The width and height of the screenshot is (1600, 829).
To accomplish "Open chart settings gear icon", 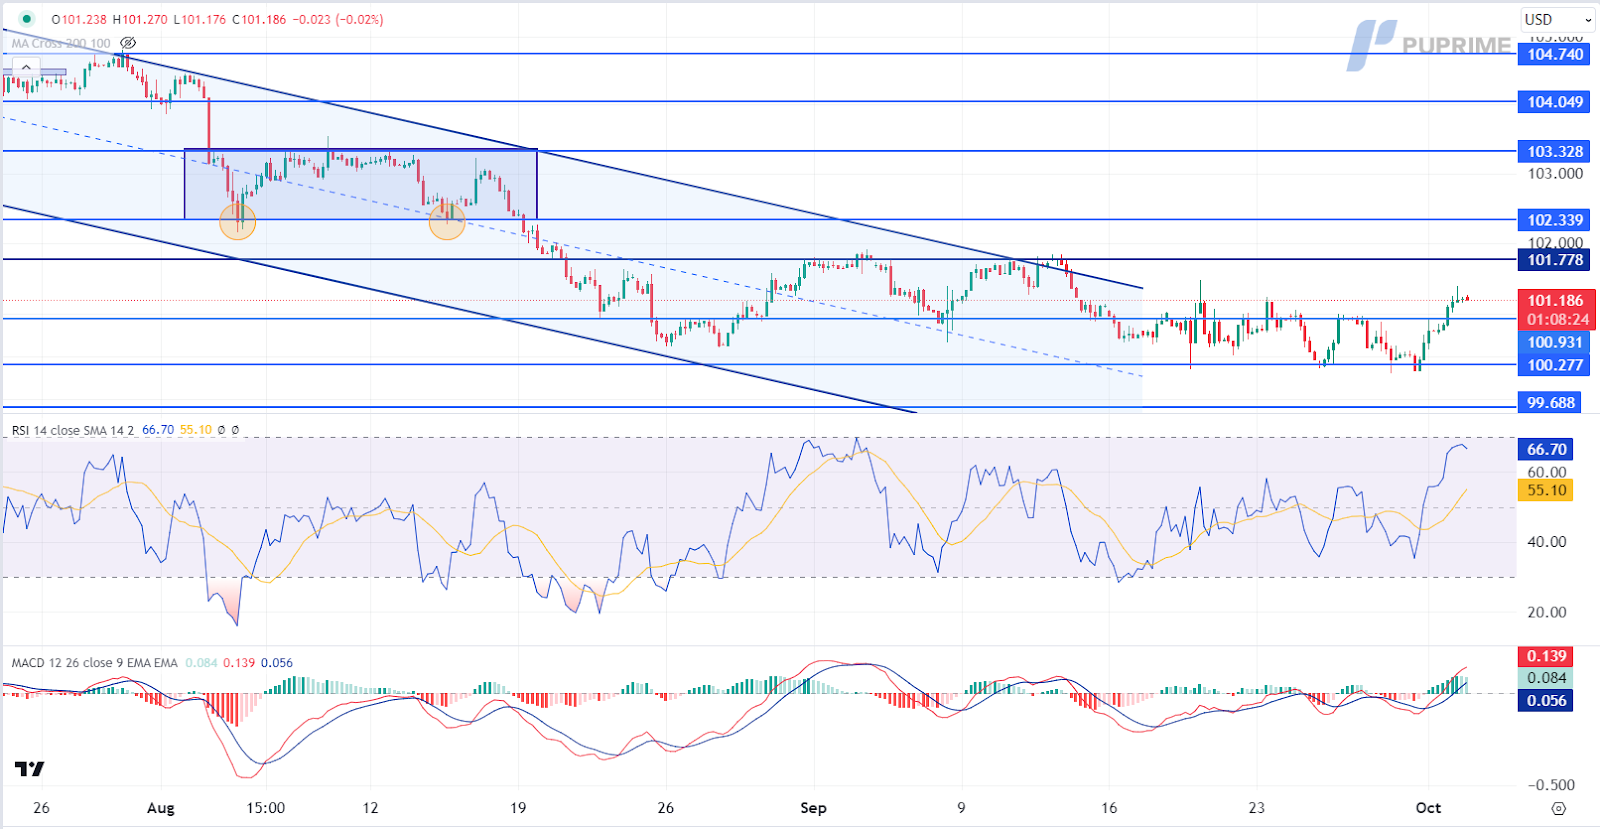I will (1558, 808).
